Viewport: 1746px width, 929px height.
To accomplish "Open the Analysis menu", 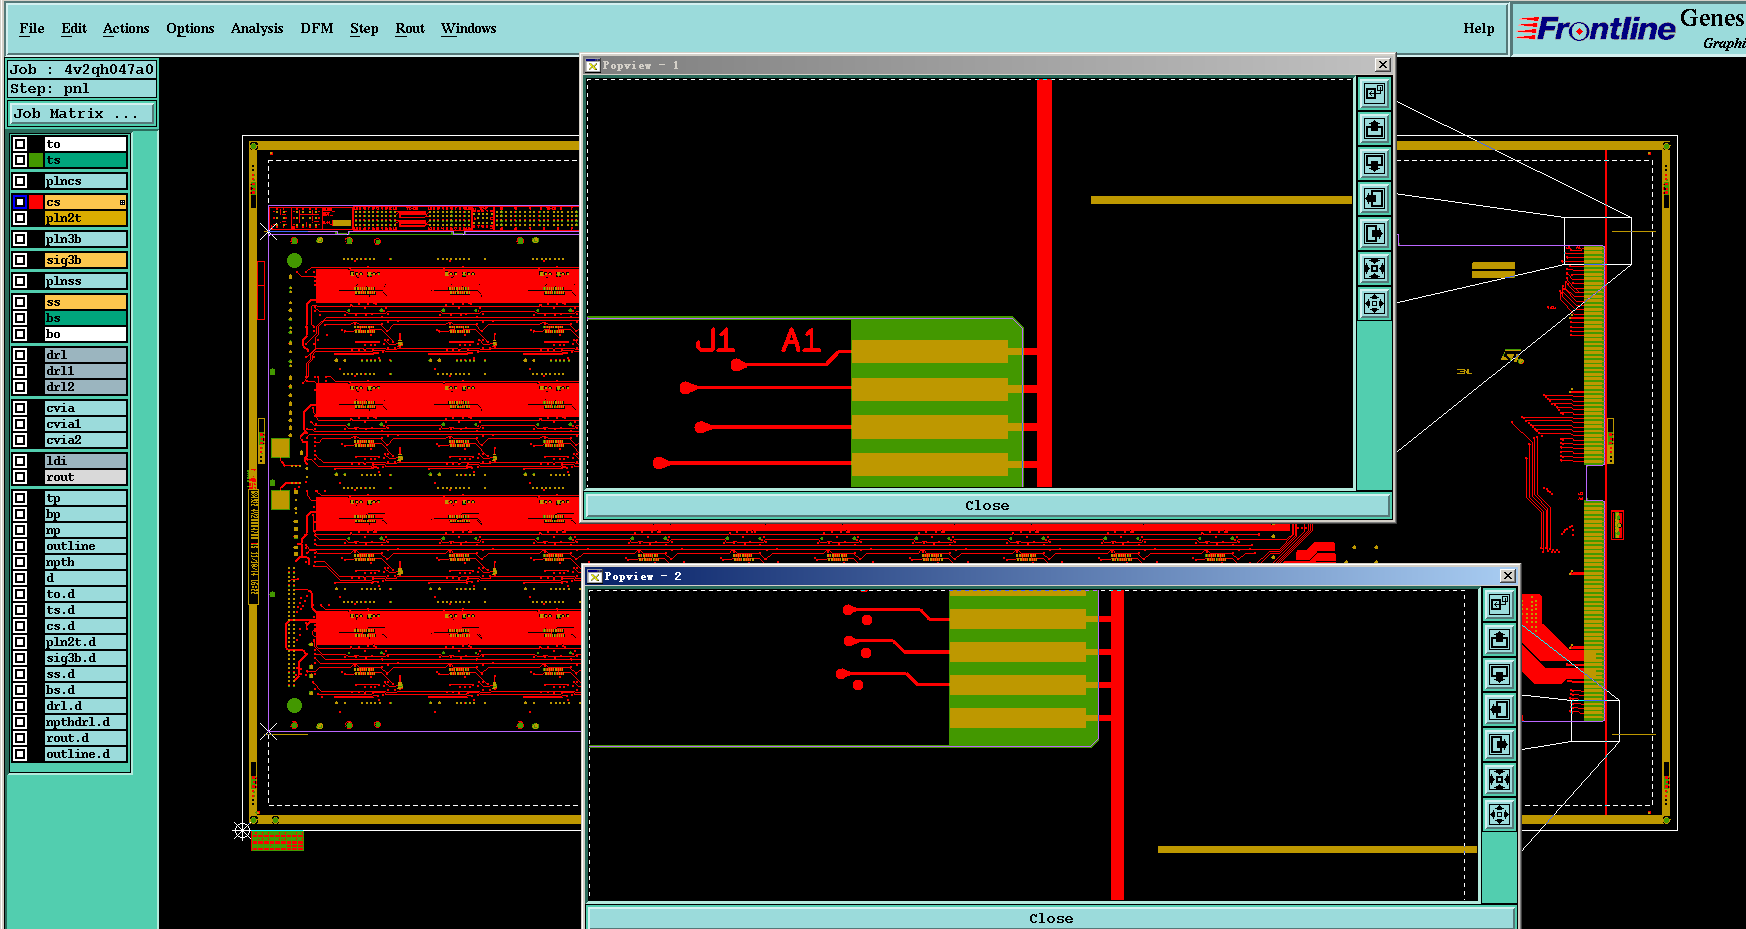I will (257, 29).
